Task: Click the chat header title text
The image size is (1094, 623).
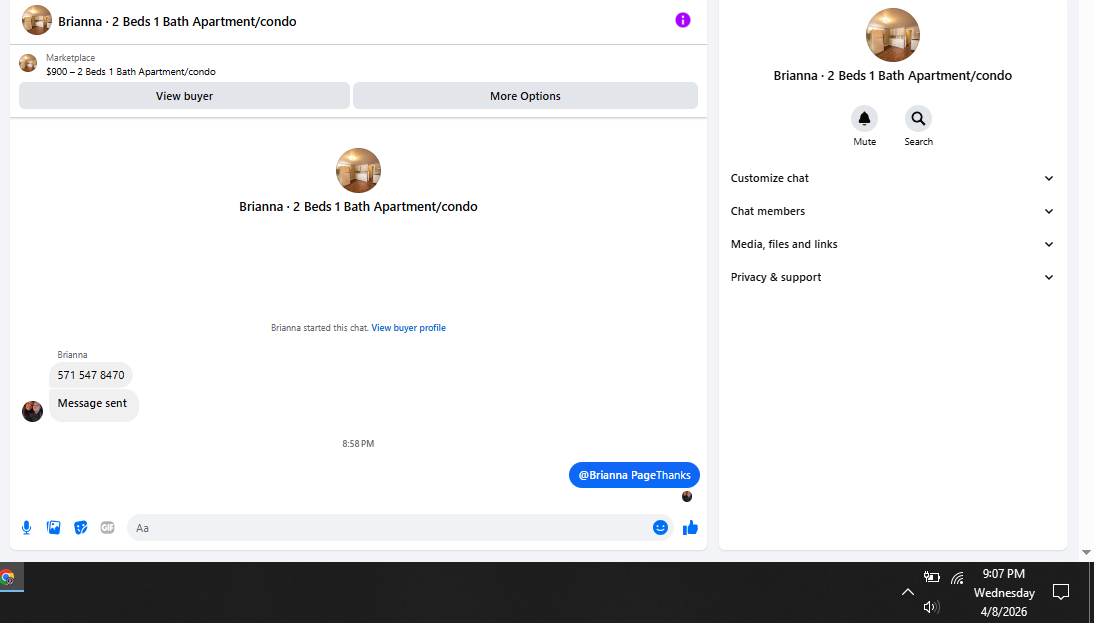Action: (177, 21)
